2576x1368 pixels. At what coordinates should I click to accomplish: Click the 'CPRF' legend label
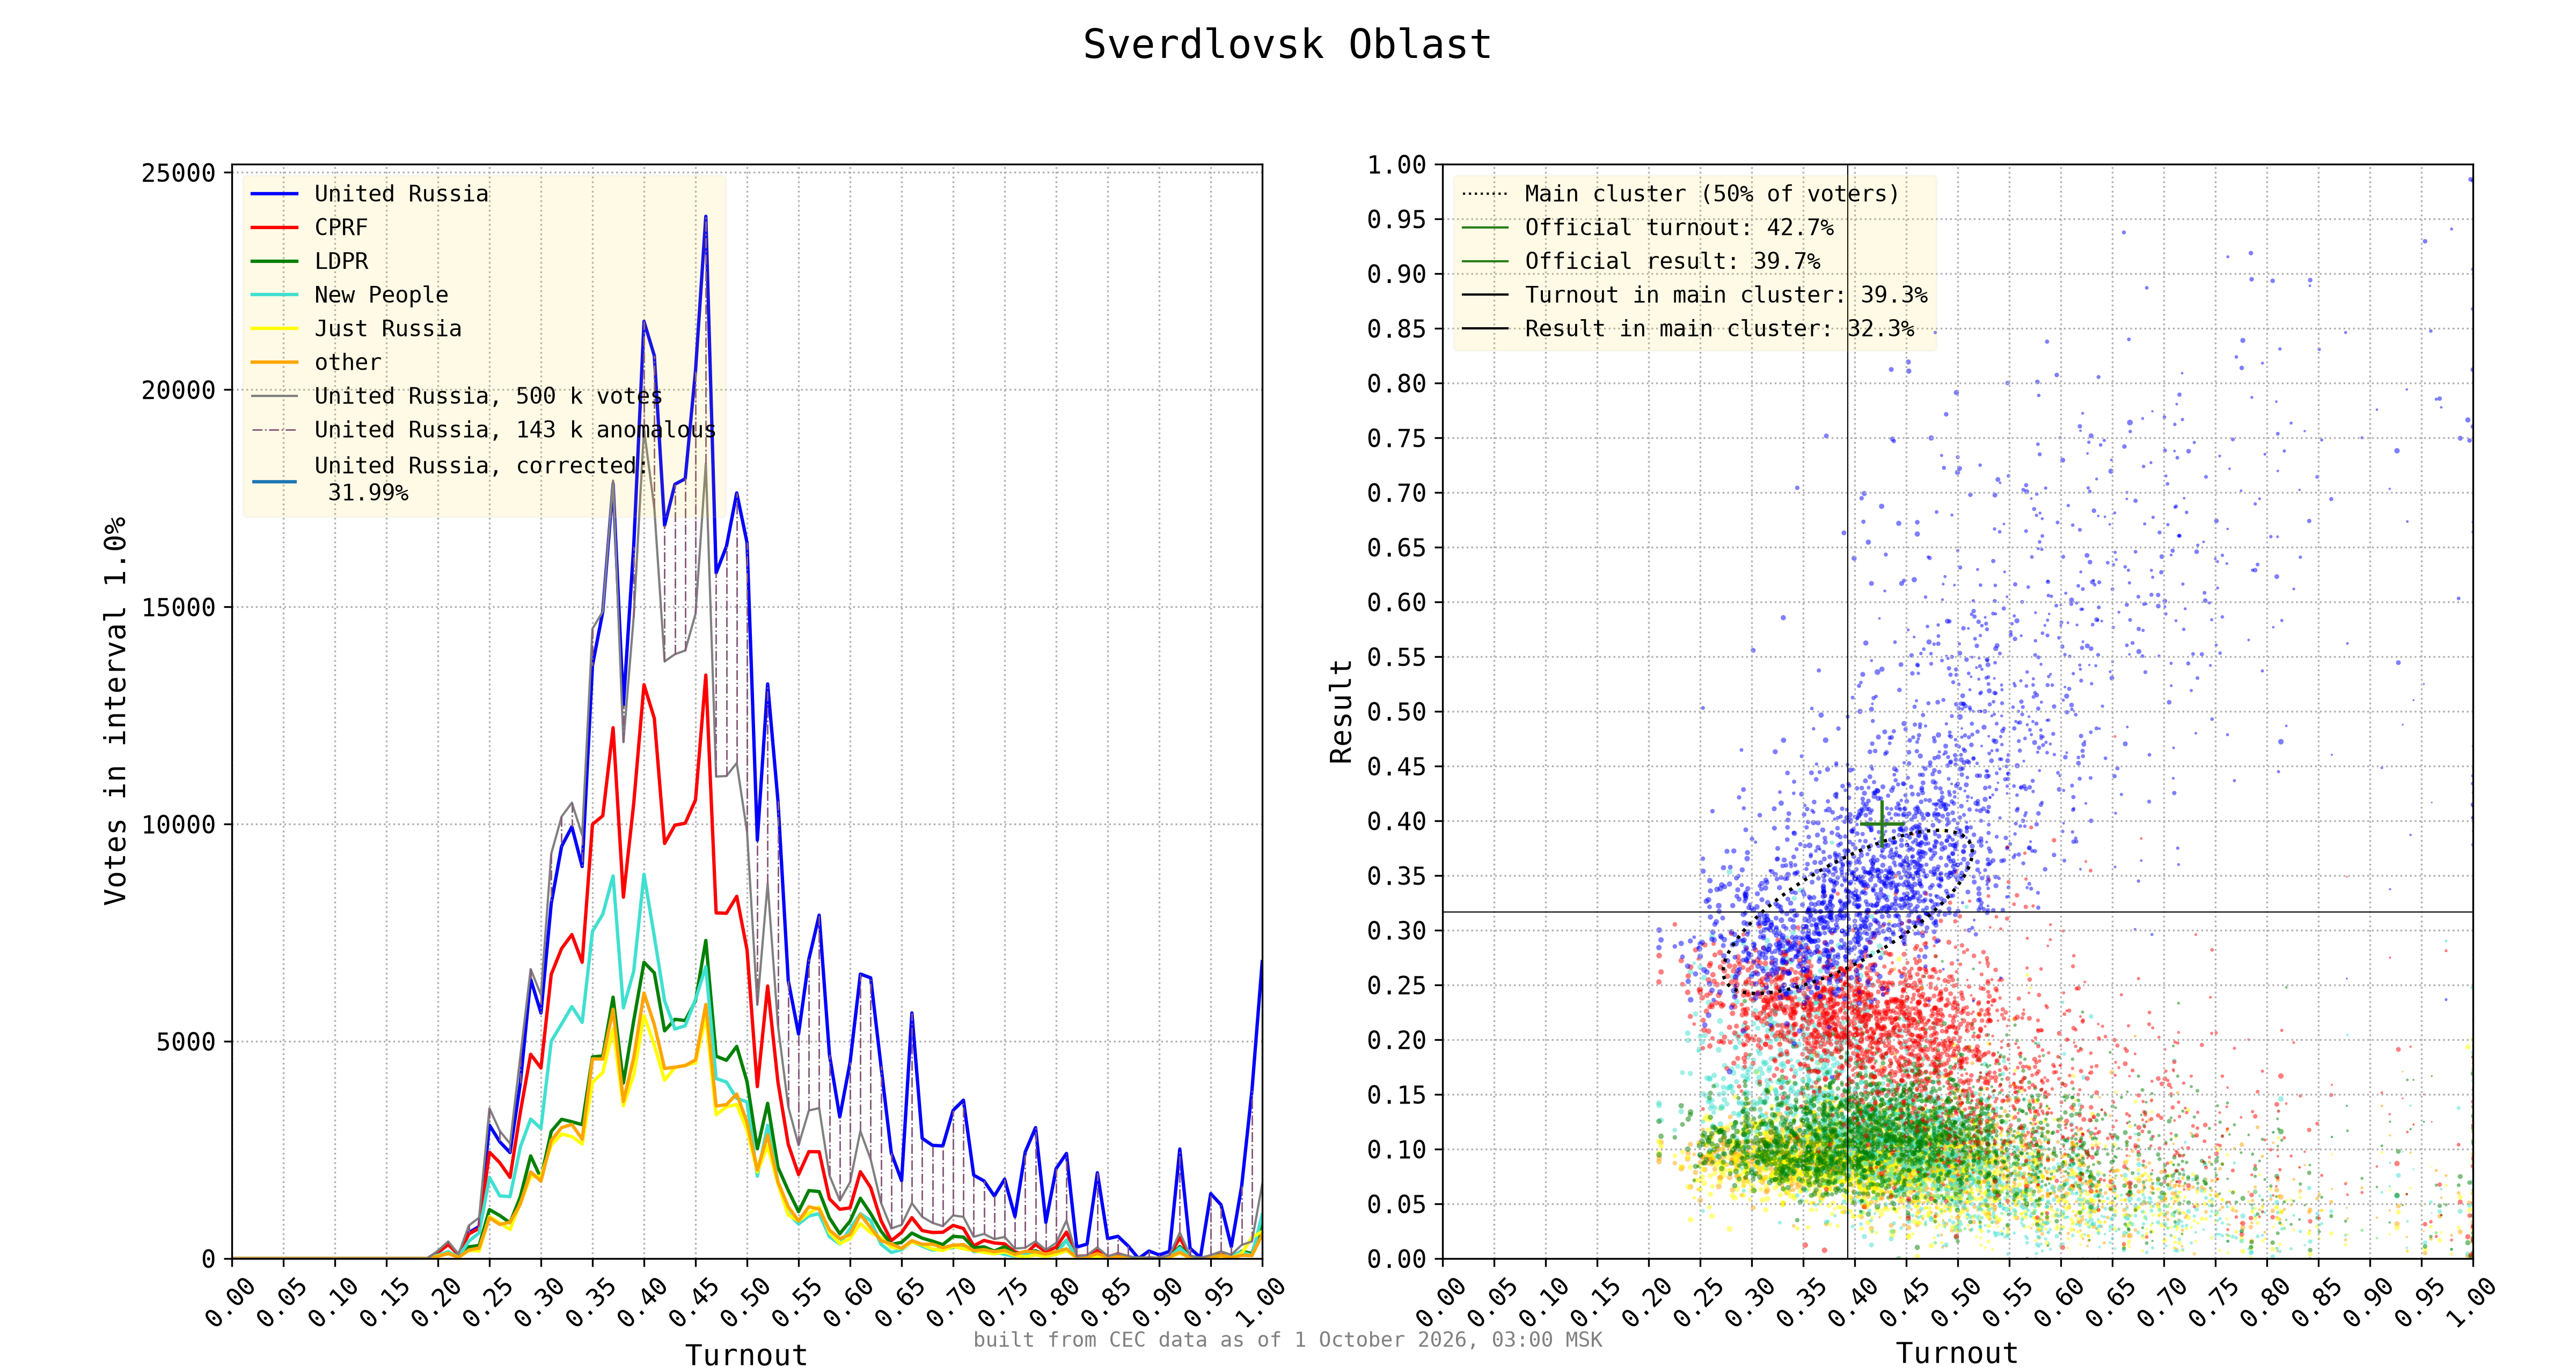[x=341, y=227]
